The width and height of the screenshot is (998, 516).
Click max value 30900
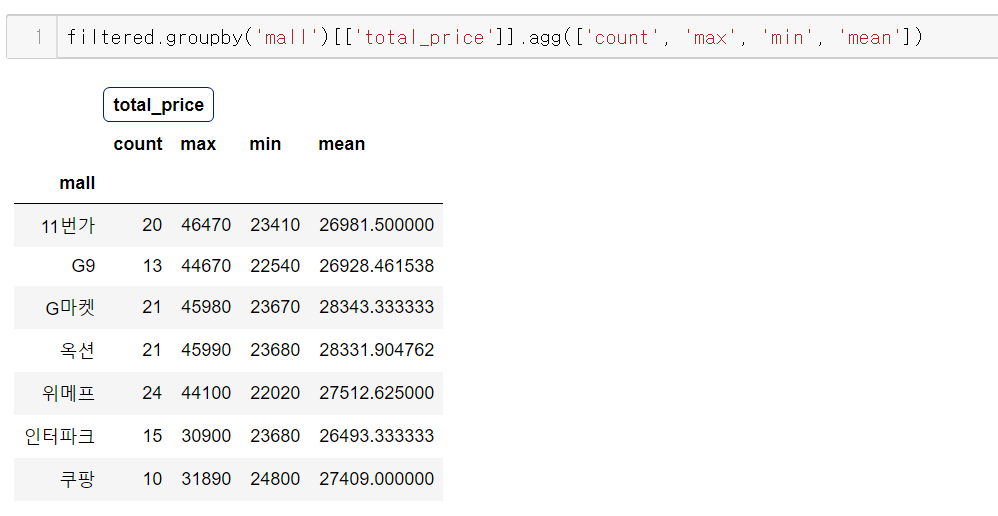coord(206,436)
